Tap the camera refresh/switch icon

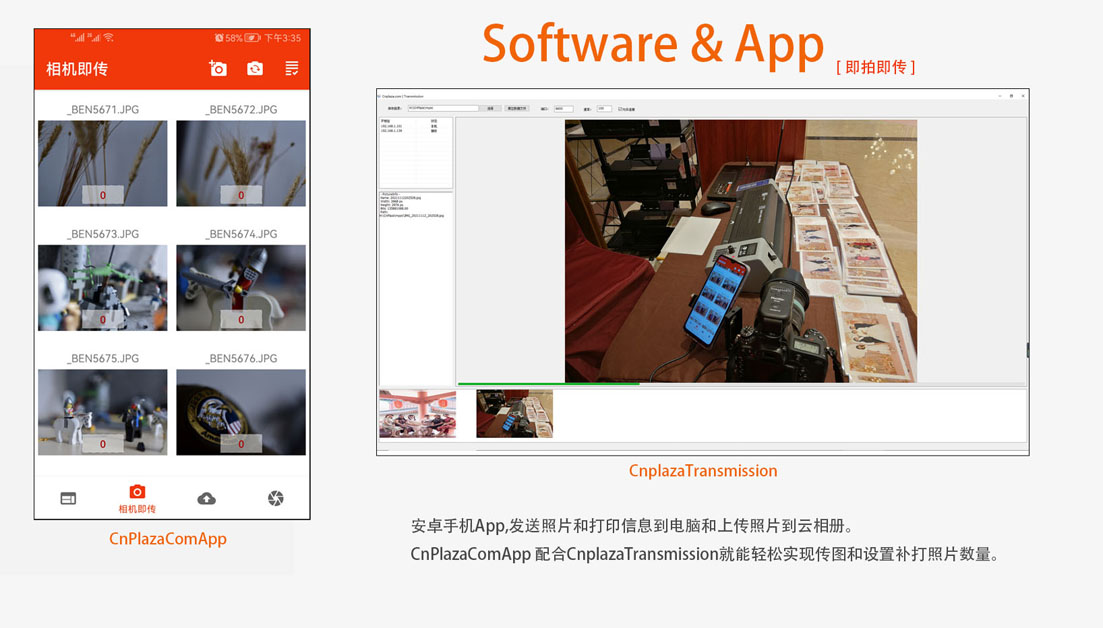(x=255, y=68)
